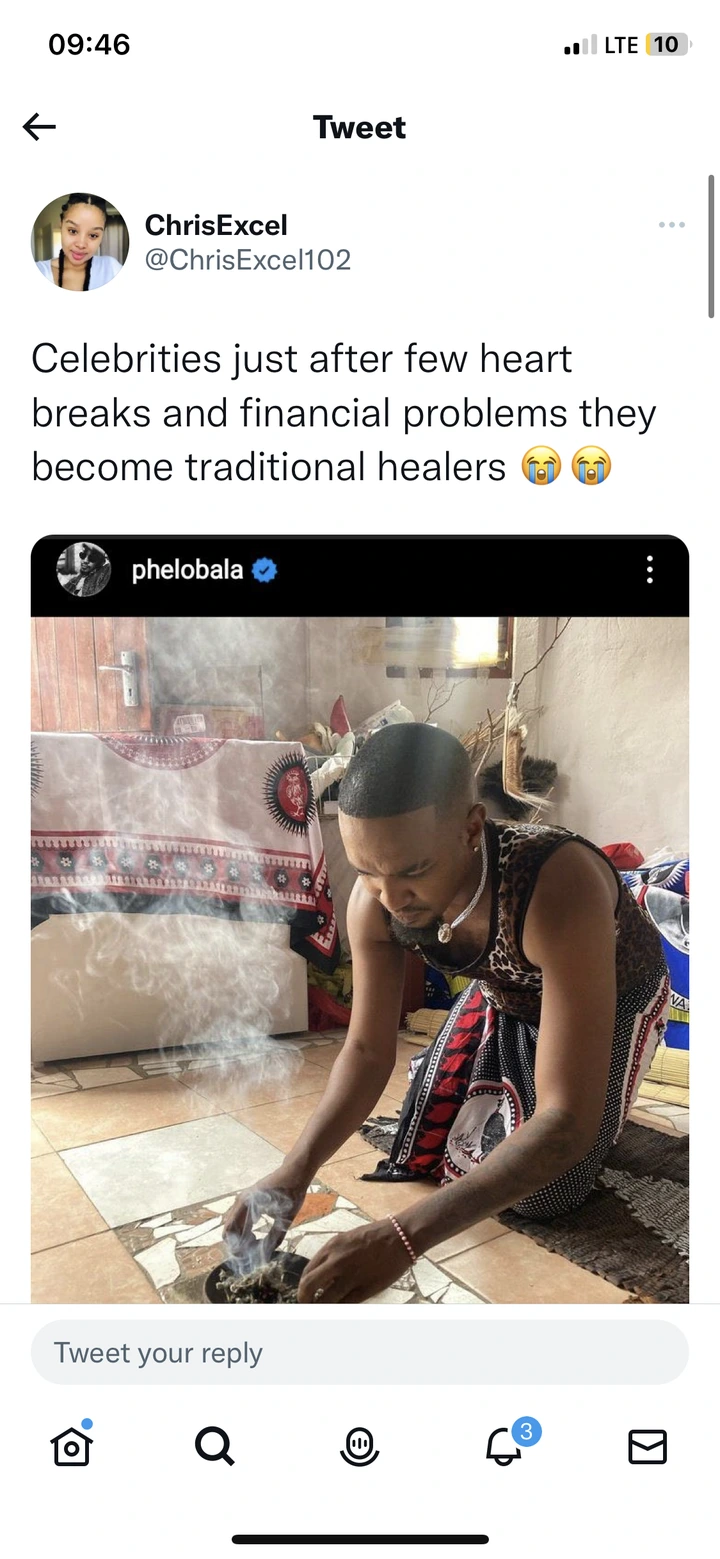Image resolution: width=720 pixels, height=1559 pixels.
Task: Open the @ChrisExcel102 handle link
Action: pyautogui.click(x=248, y=260)
